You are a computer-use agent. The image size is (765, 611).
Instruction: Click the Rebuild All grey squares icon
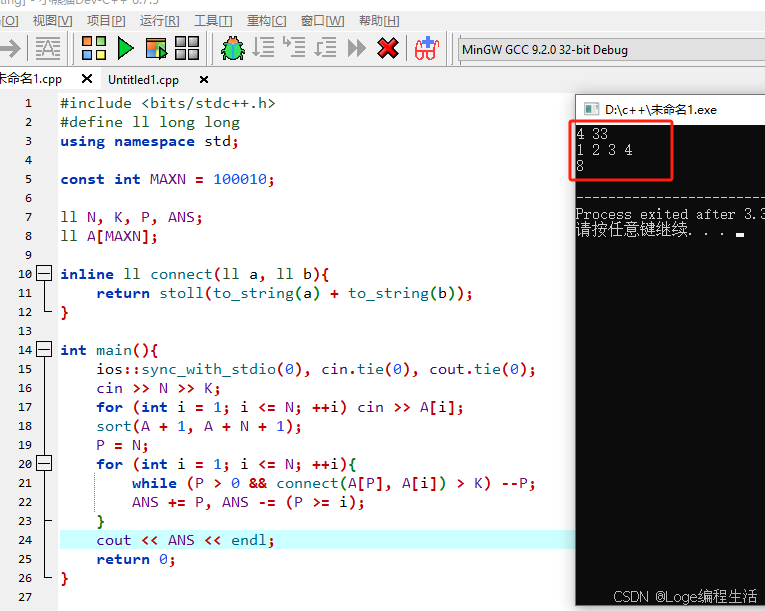(x=187, y=48)
